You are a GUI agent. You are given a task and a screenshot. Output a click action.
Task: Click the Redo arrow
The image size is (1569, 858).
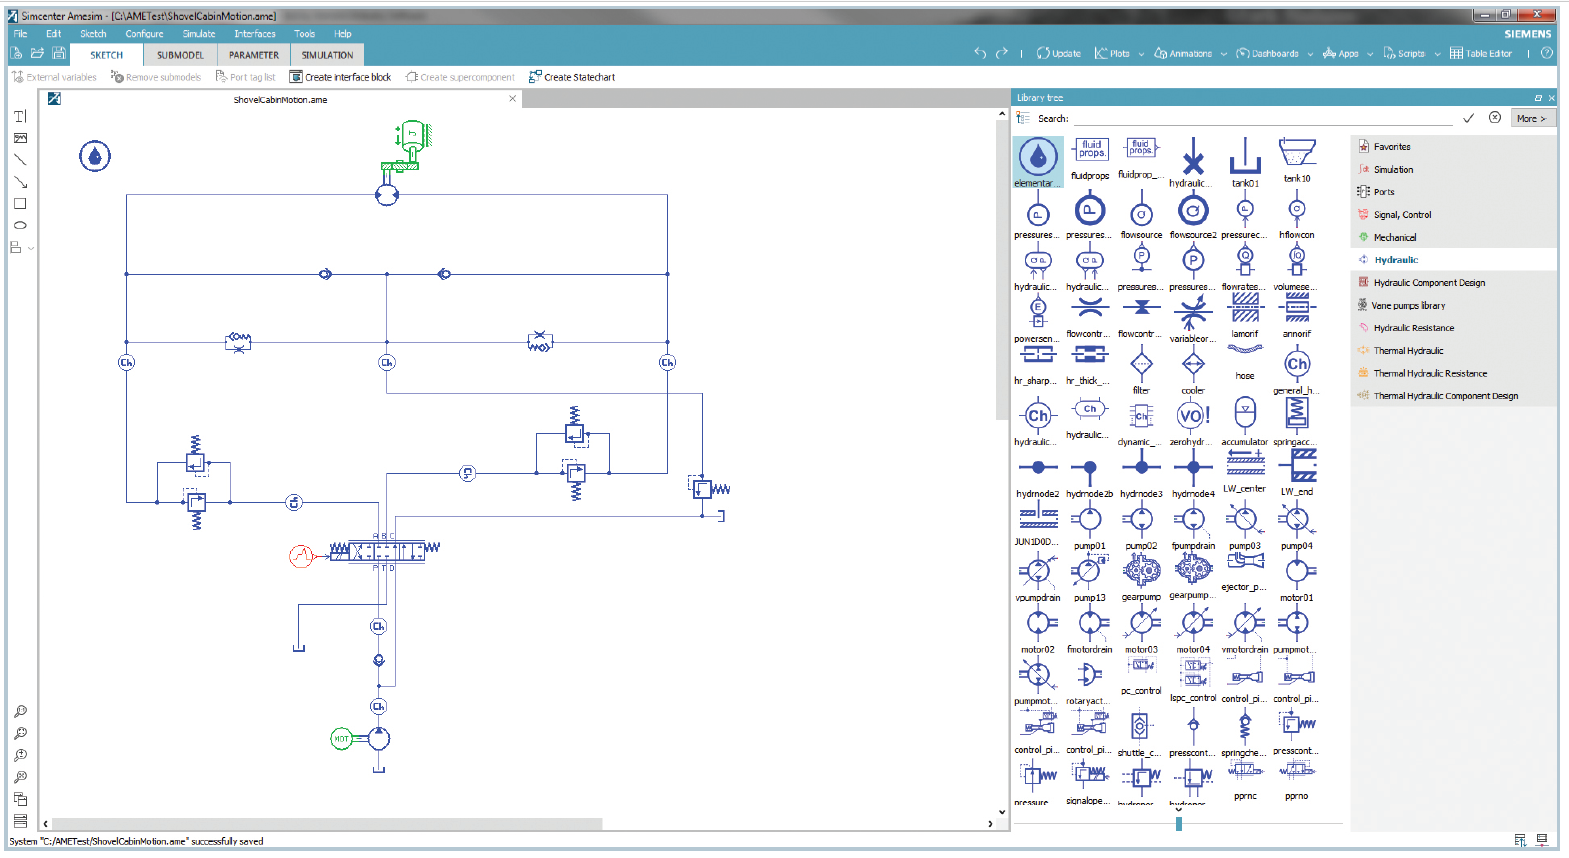coord(1002,53)
